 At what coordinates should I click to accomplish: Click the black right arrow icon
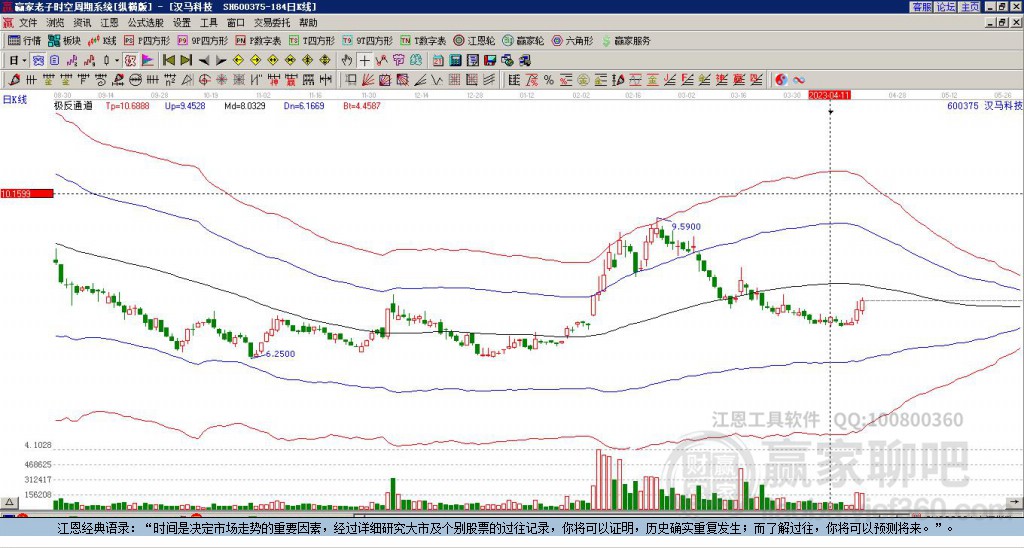tap(221, 60)
